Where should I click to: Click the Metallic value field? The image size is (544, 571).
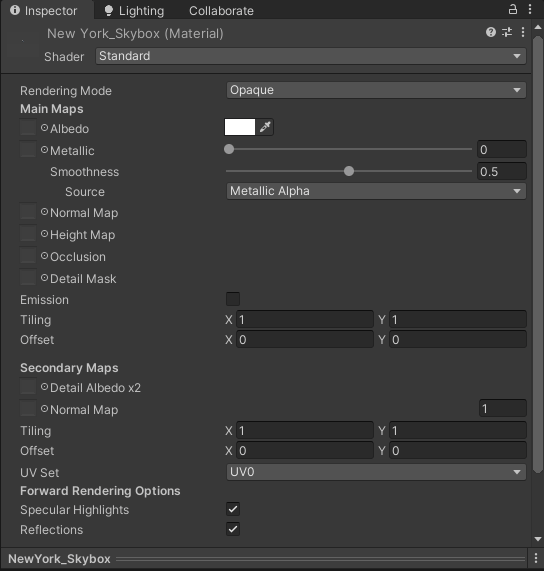tap(502, 149)
